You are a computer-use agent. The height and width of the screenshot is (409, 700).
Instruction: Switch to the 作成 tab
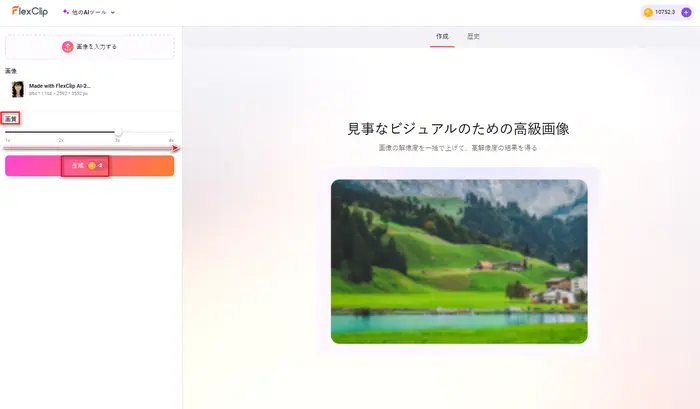point(442,37)
